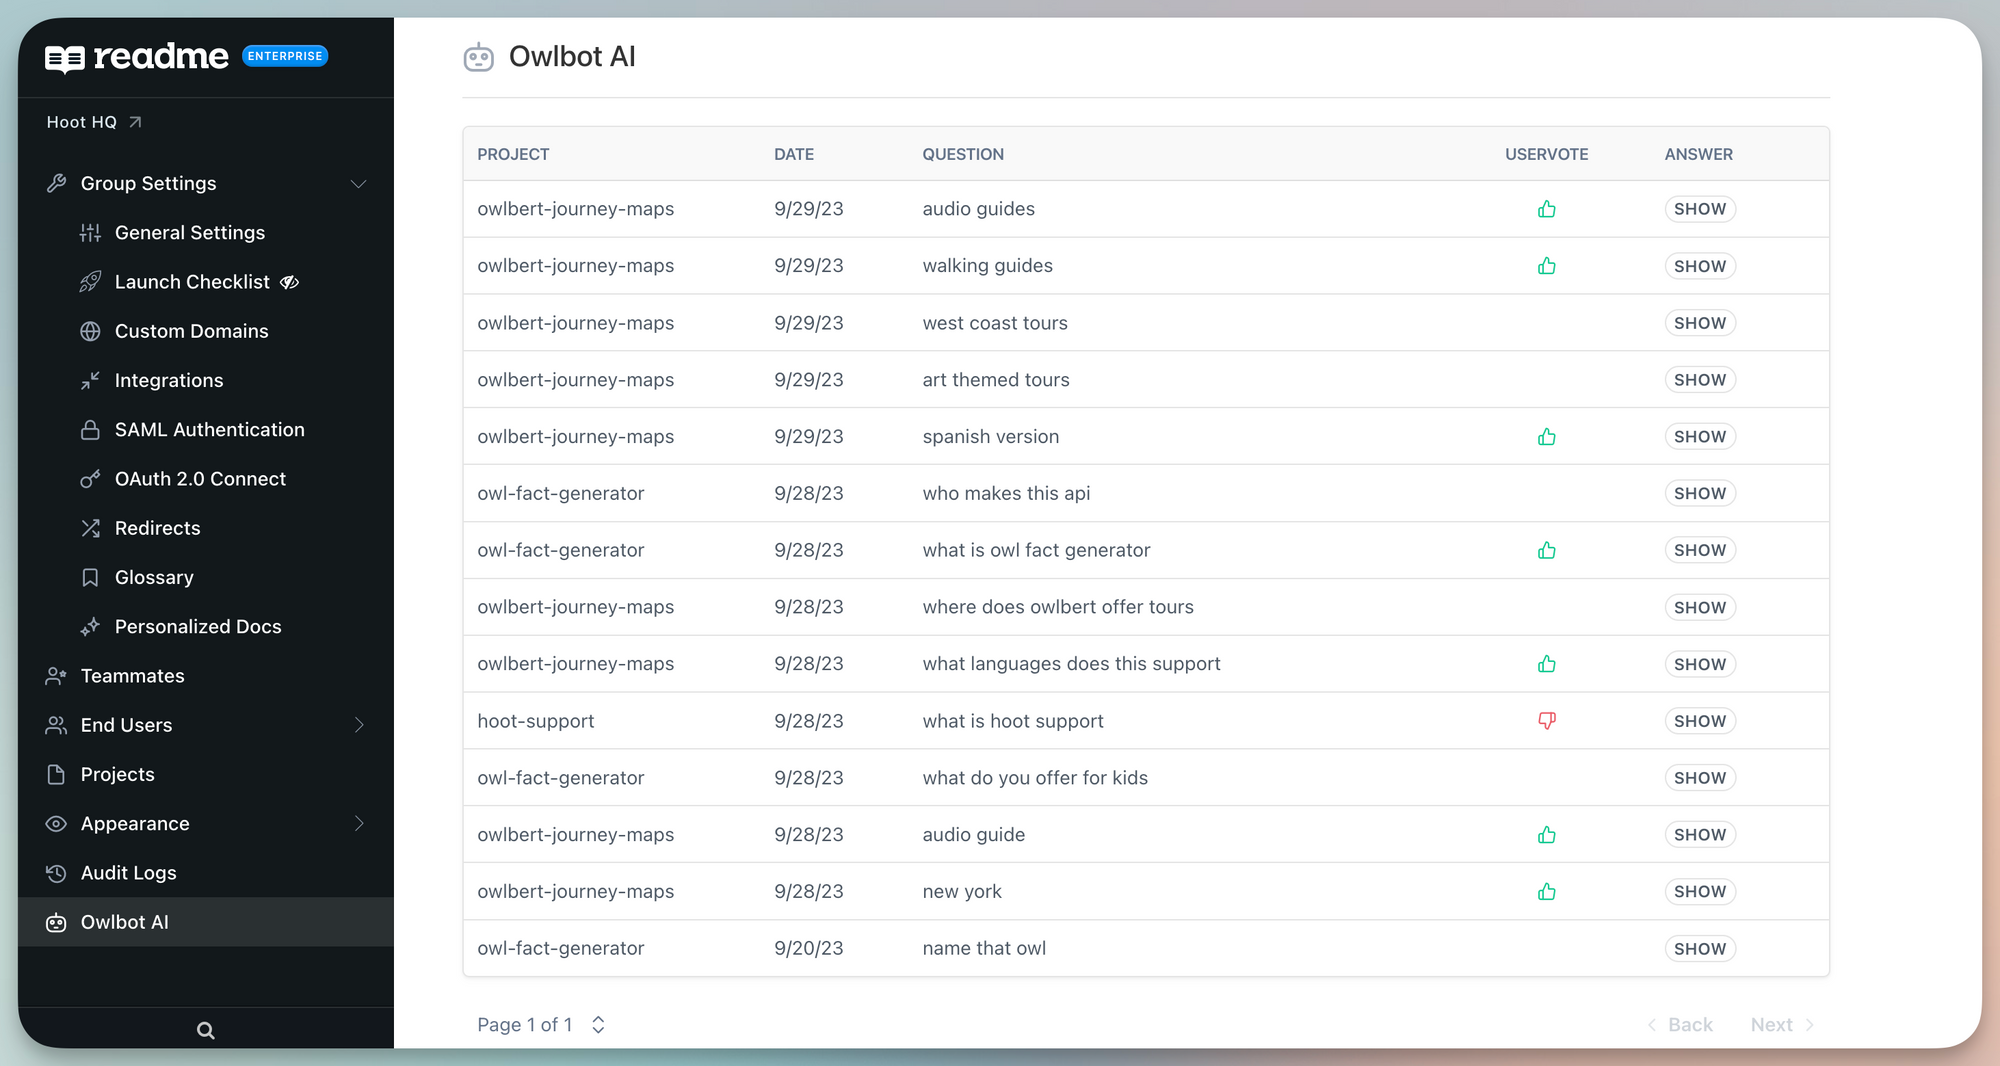Show answer for where does owlbert offer tours
Screen dimensions: 2000x1066
pyautogui.click(x=1700, y=608)
